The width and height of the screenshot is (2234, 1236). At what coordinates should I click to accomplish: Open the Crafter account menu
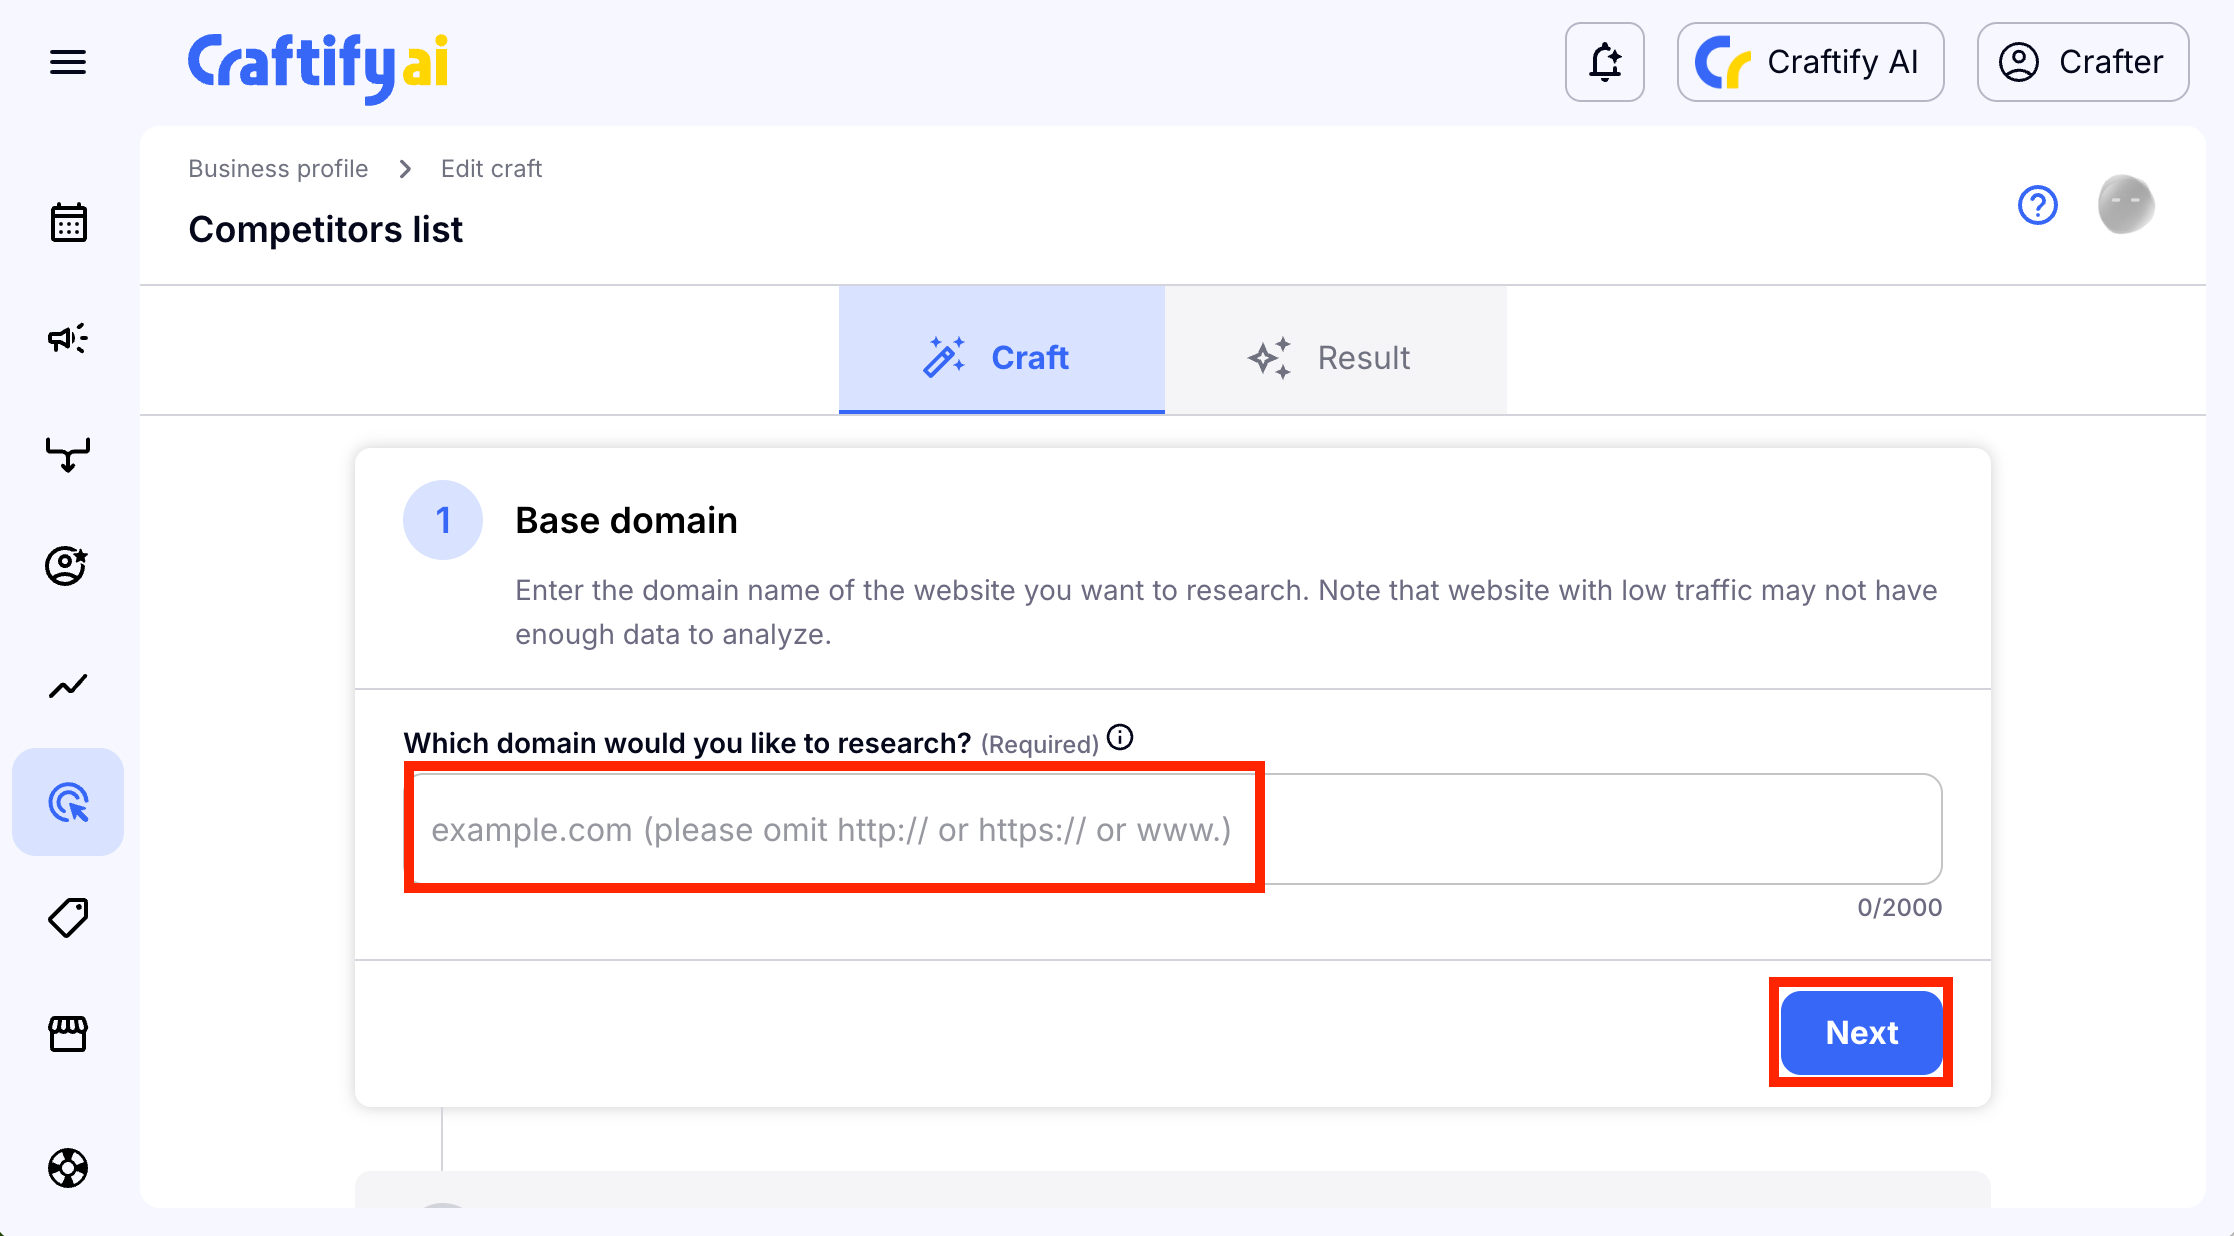[2082, 62]
